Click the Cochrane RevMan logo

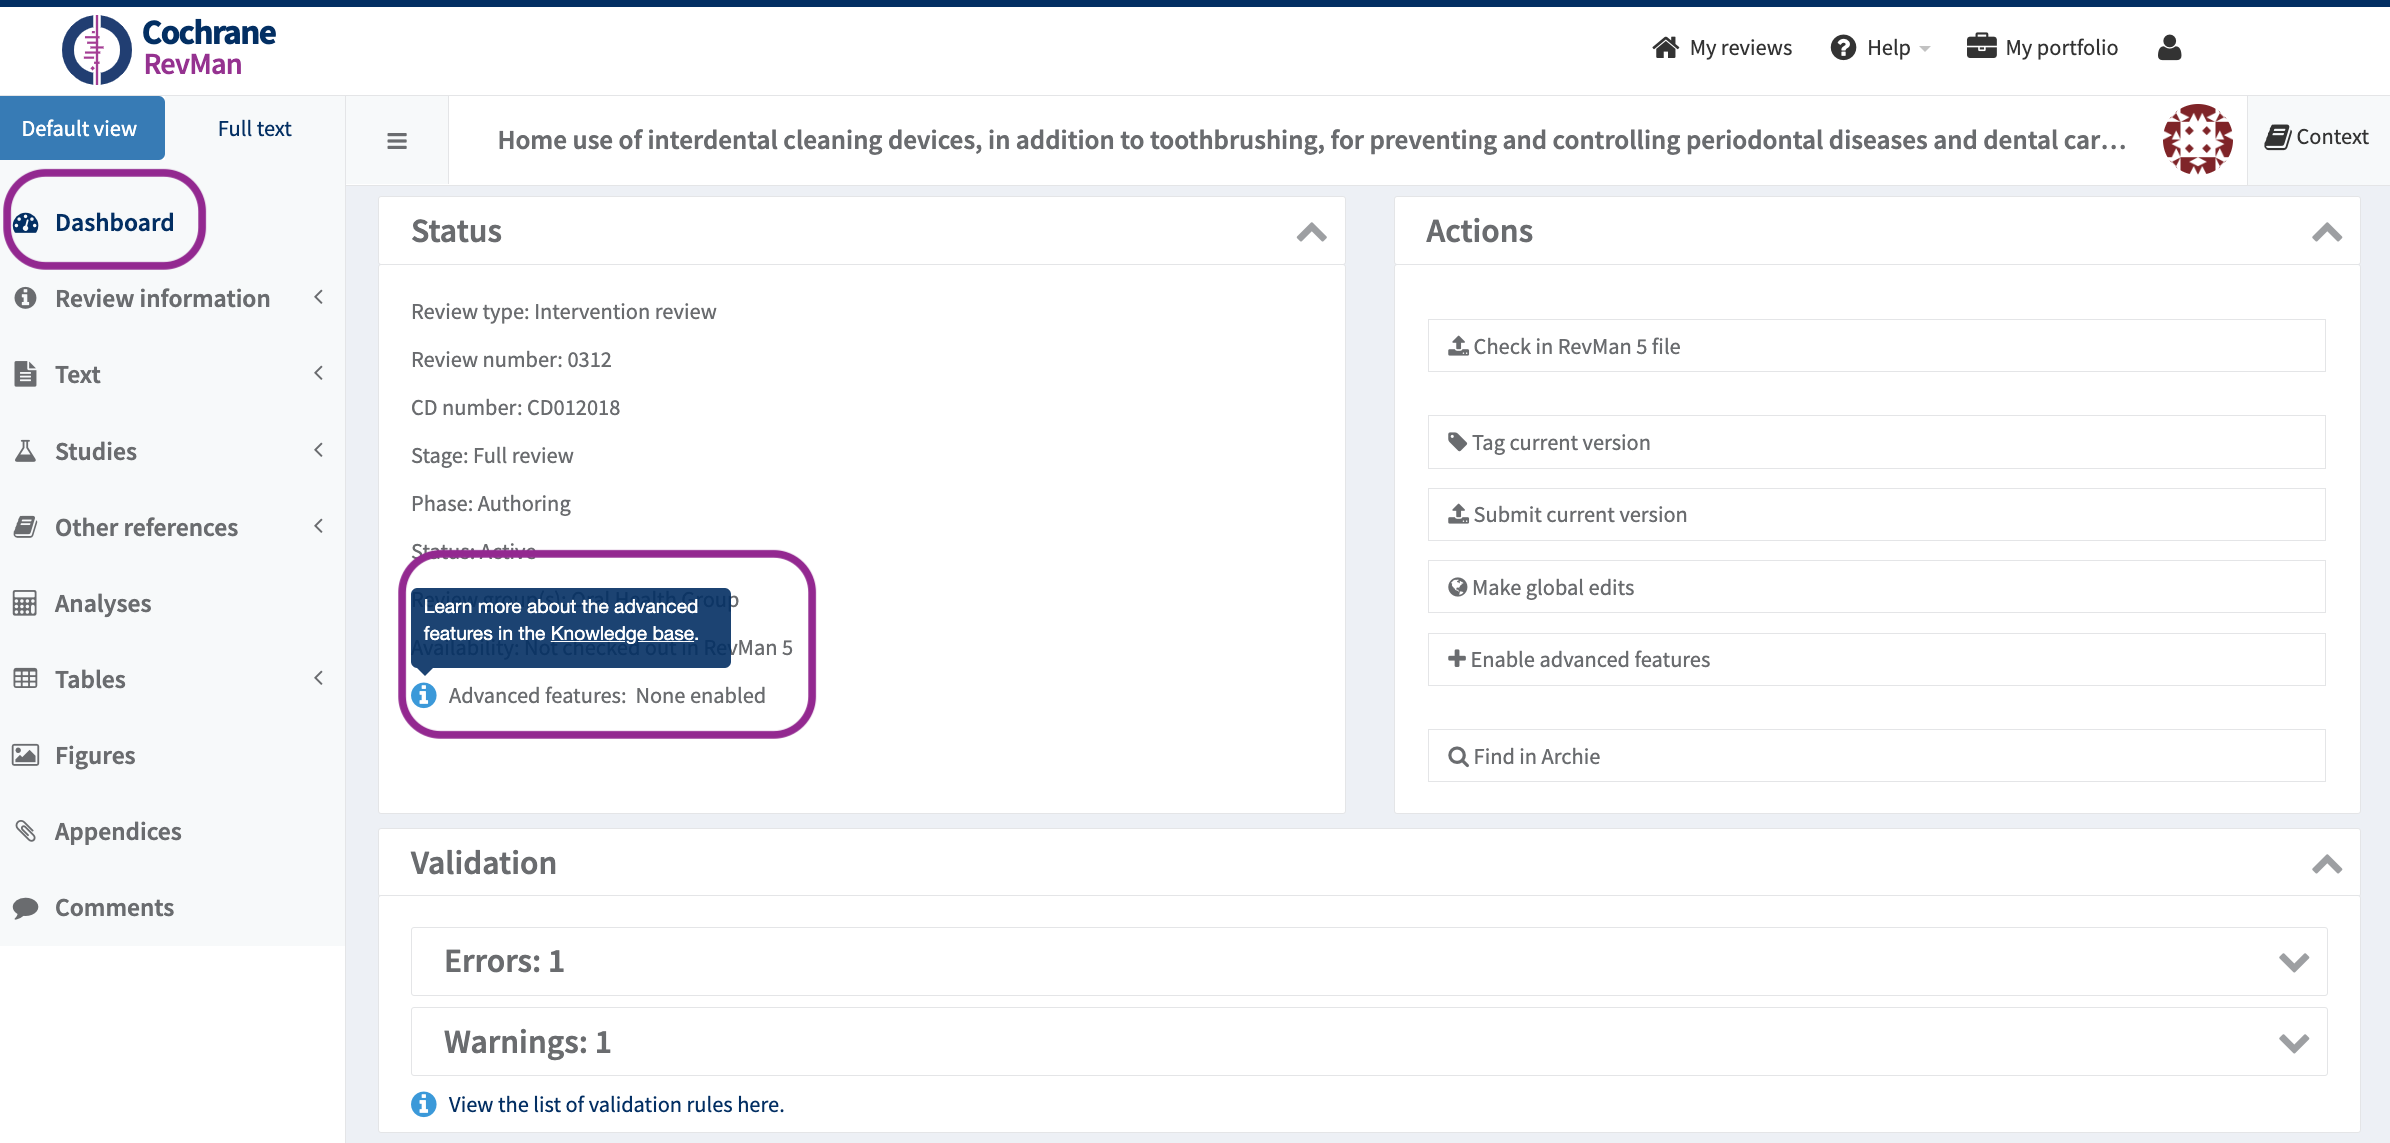click(x=170, y=48)
